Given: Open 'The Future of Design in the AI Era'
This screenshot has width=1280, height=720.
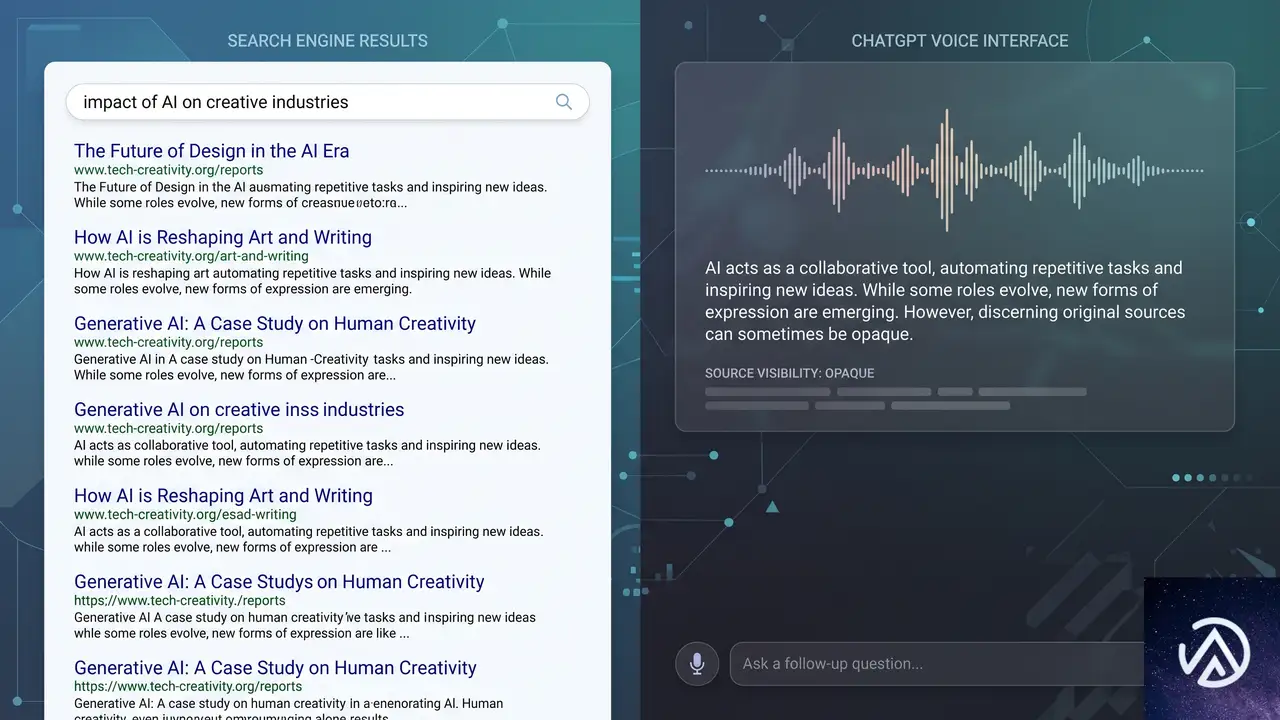Looking at the screenshot, I should 211,151.
